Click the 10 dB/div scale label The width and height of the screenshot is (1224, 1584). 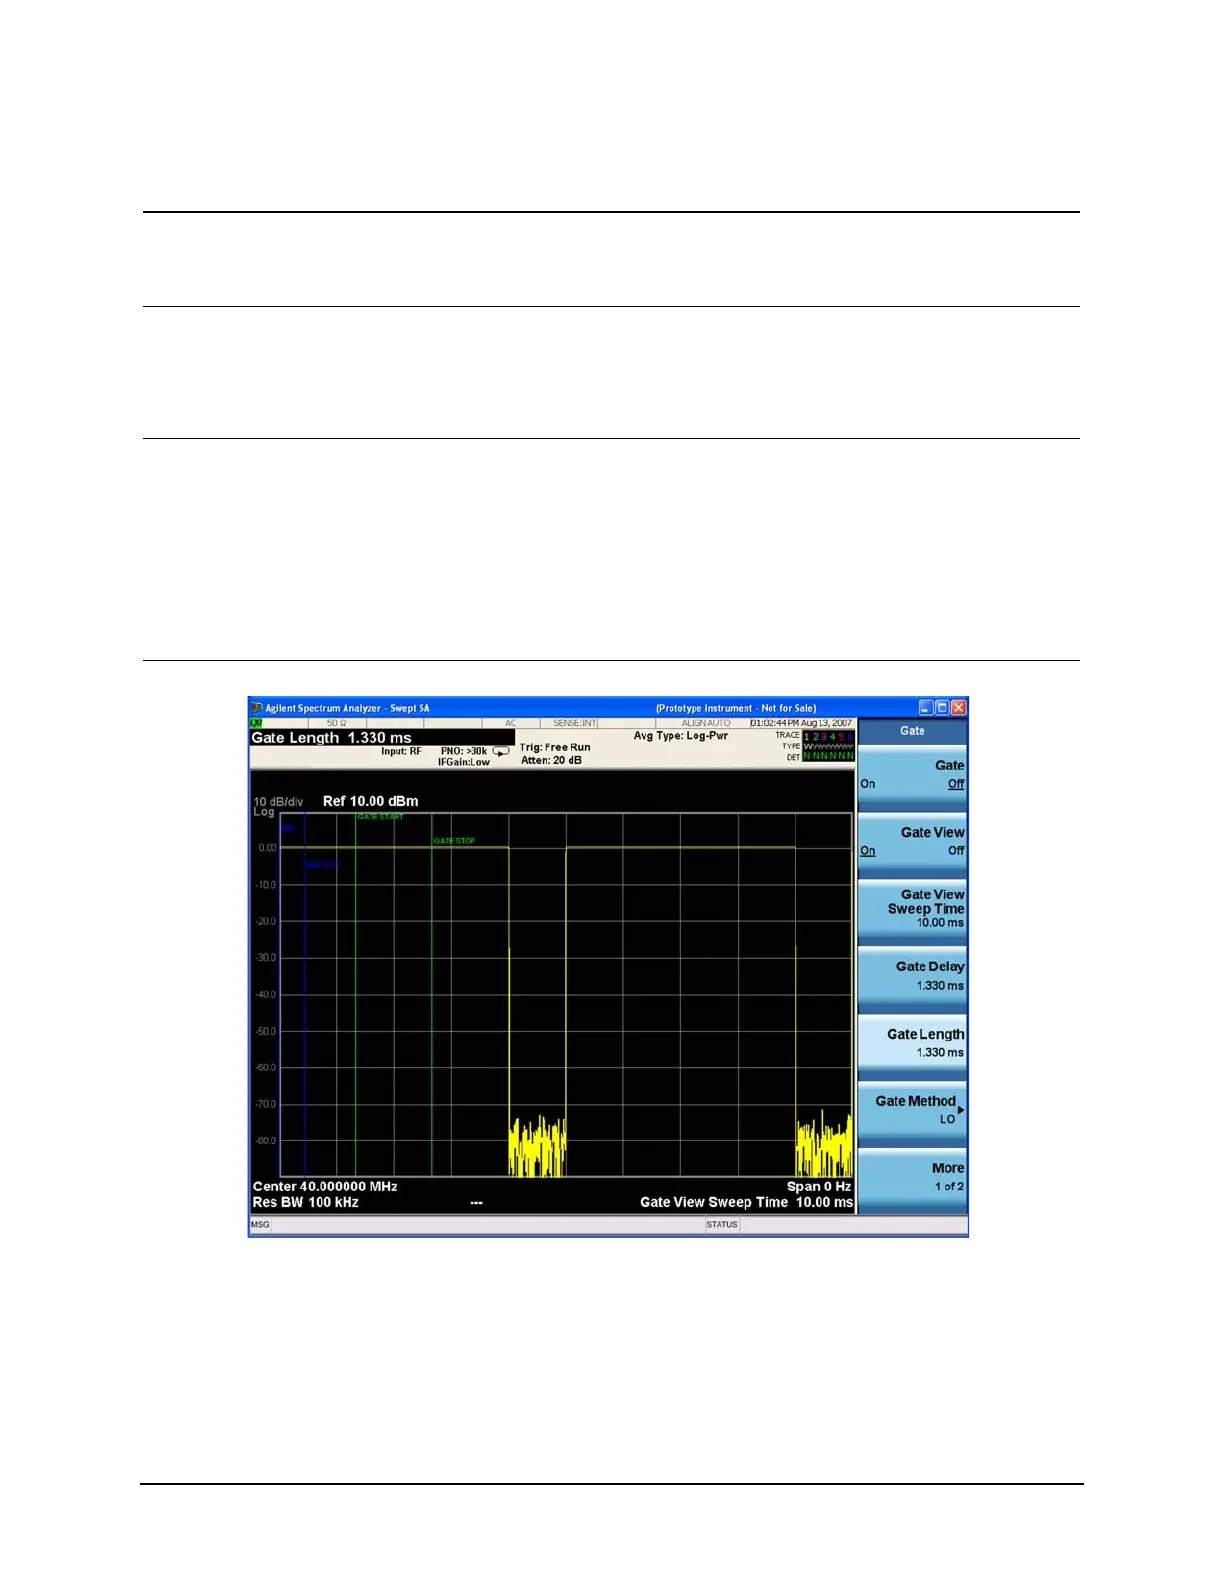click(278, 802)
